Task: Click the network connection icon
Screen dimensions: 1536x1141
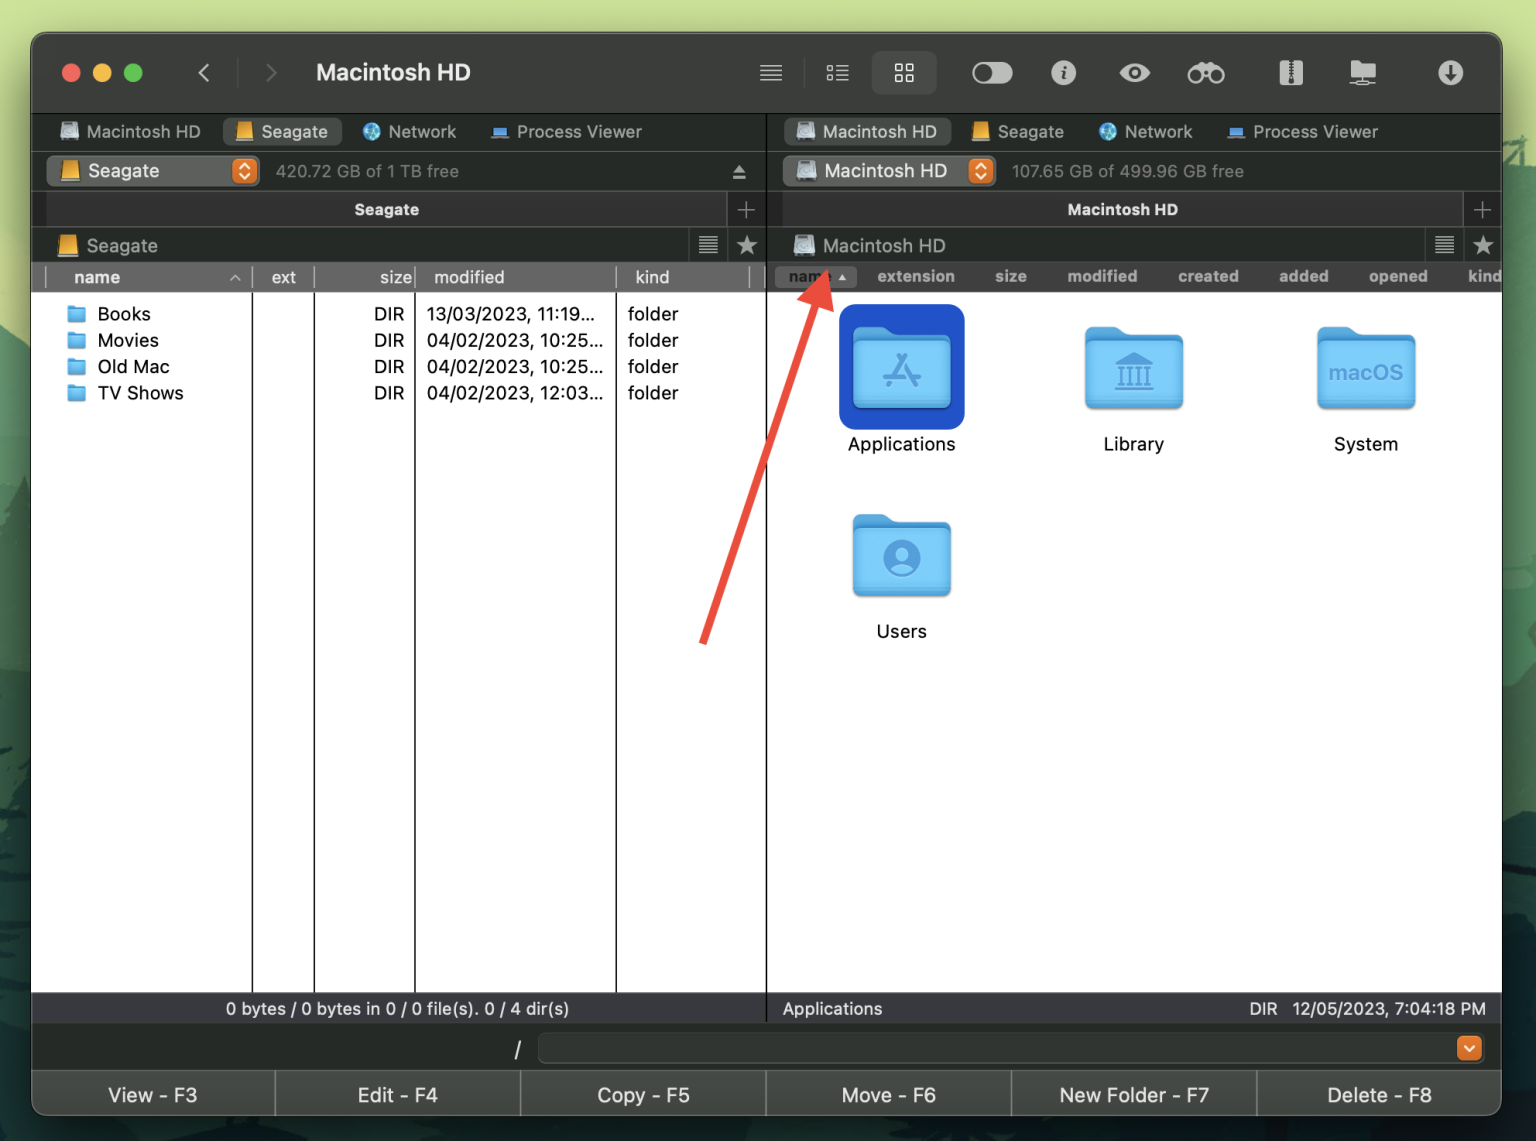Action: pos(1363,72)
